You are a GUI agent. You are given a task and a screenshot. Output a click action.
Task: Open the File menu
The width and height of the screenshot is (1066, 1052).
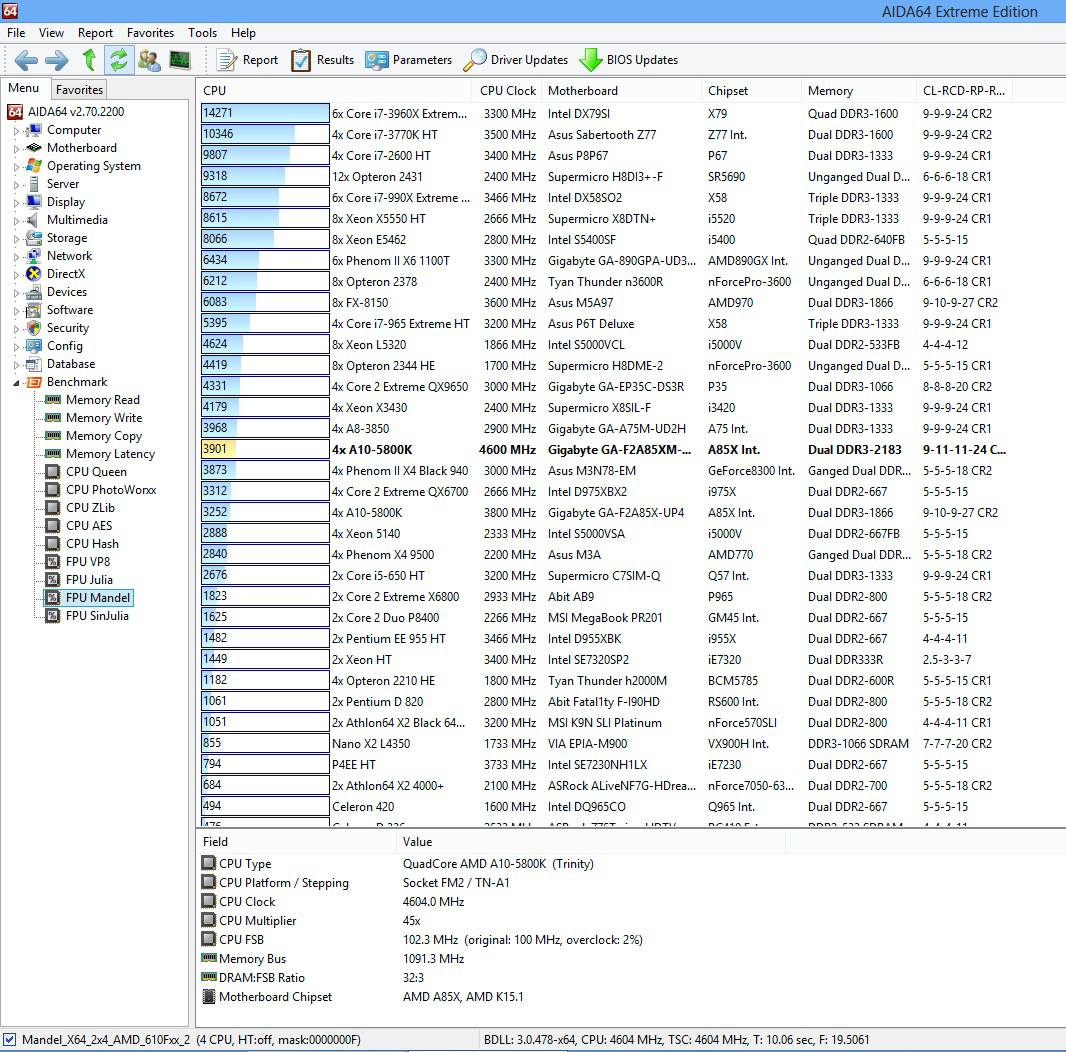(16, 33)
